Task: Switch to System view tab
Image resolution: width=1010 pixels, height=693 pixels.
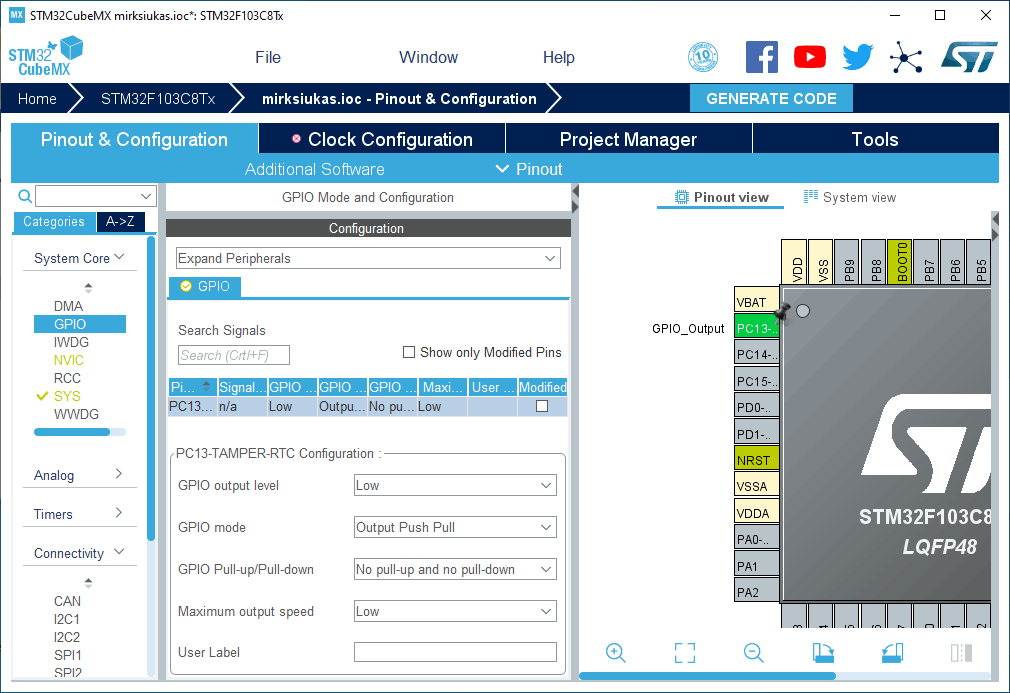Action: click(x=850, y=197)
